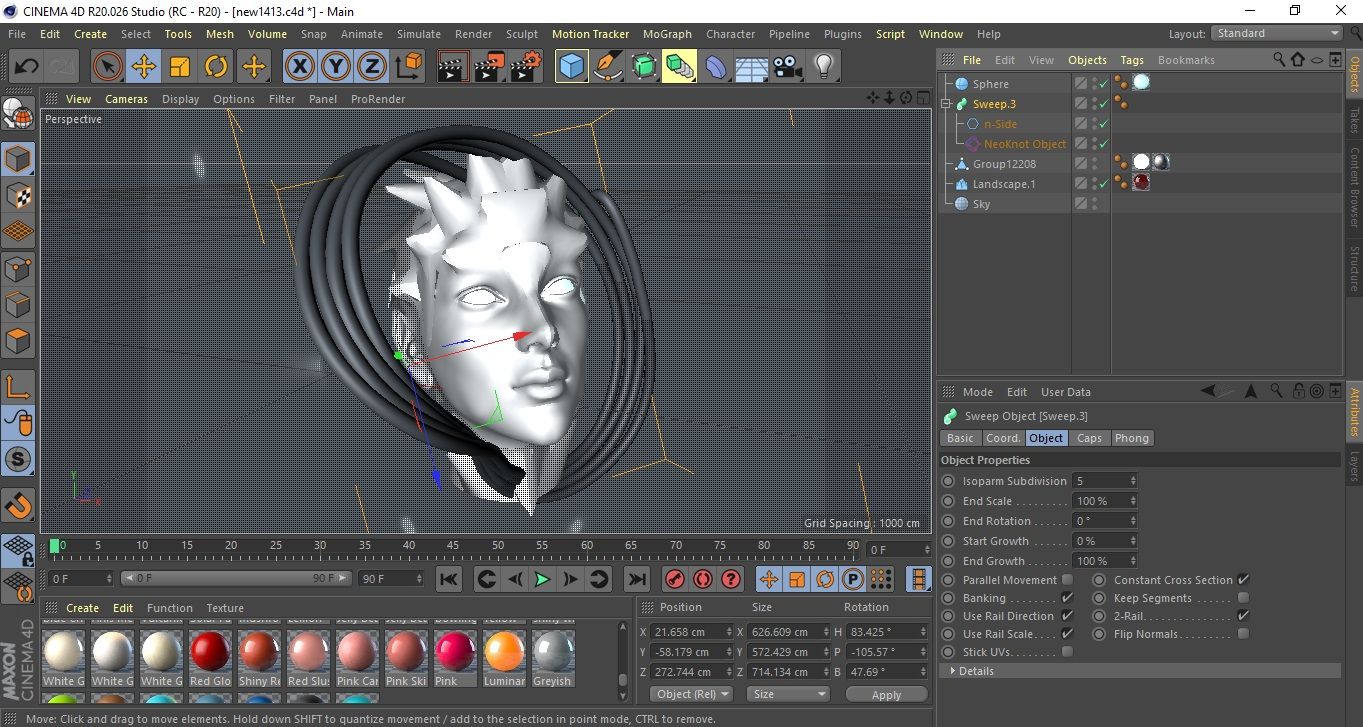Screen dimensions: 1363x727
Task: Click the Record active objects button
Action: pos(675,579)
